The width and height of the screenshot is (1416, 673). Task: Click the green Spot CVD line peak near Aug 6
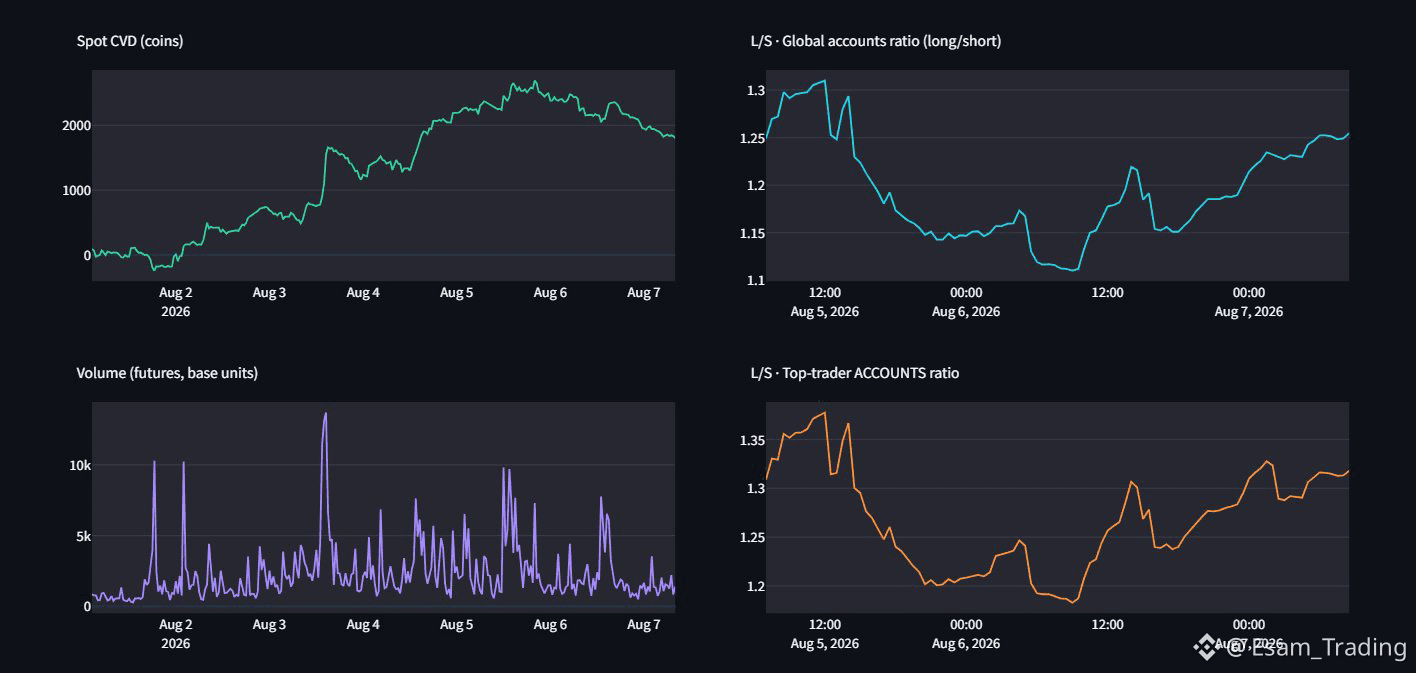[x=535, y=82]
